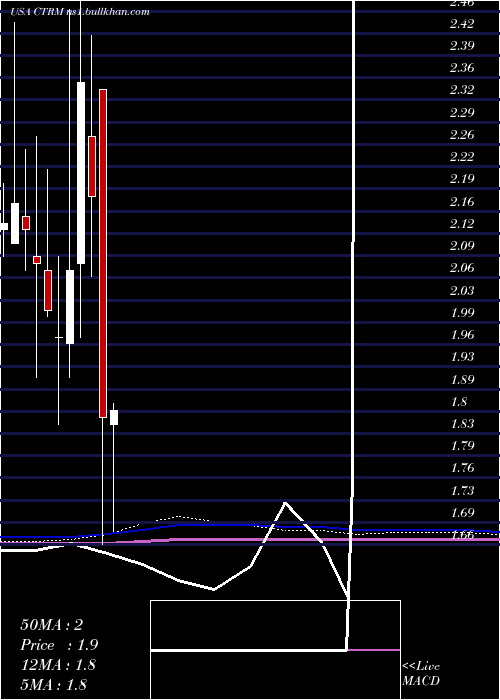
Task: Click the 2.29 price axis label
Action: click(x=461, y=112)
